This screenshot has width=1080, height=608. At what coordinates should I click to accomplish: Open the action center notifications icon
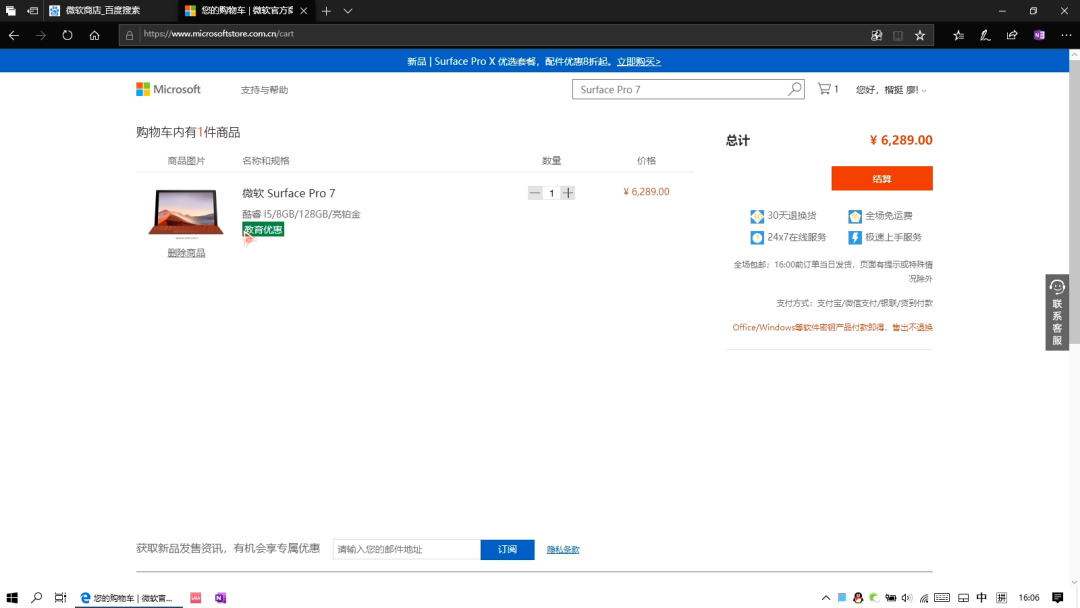point(1058,598)
